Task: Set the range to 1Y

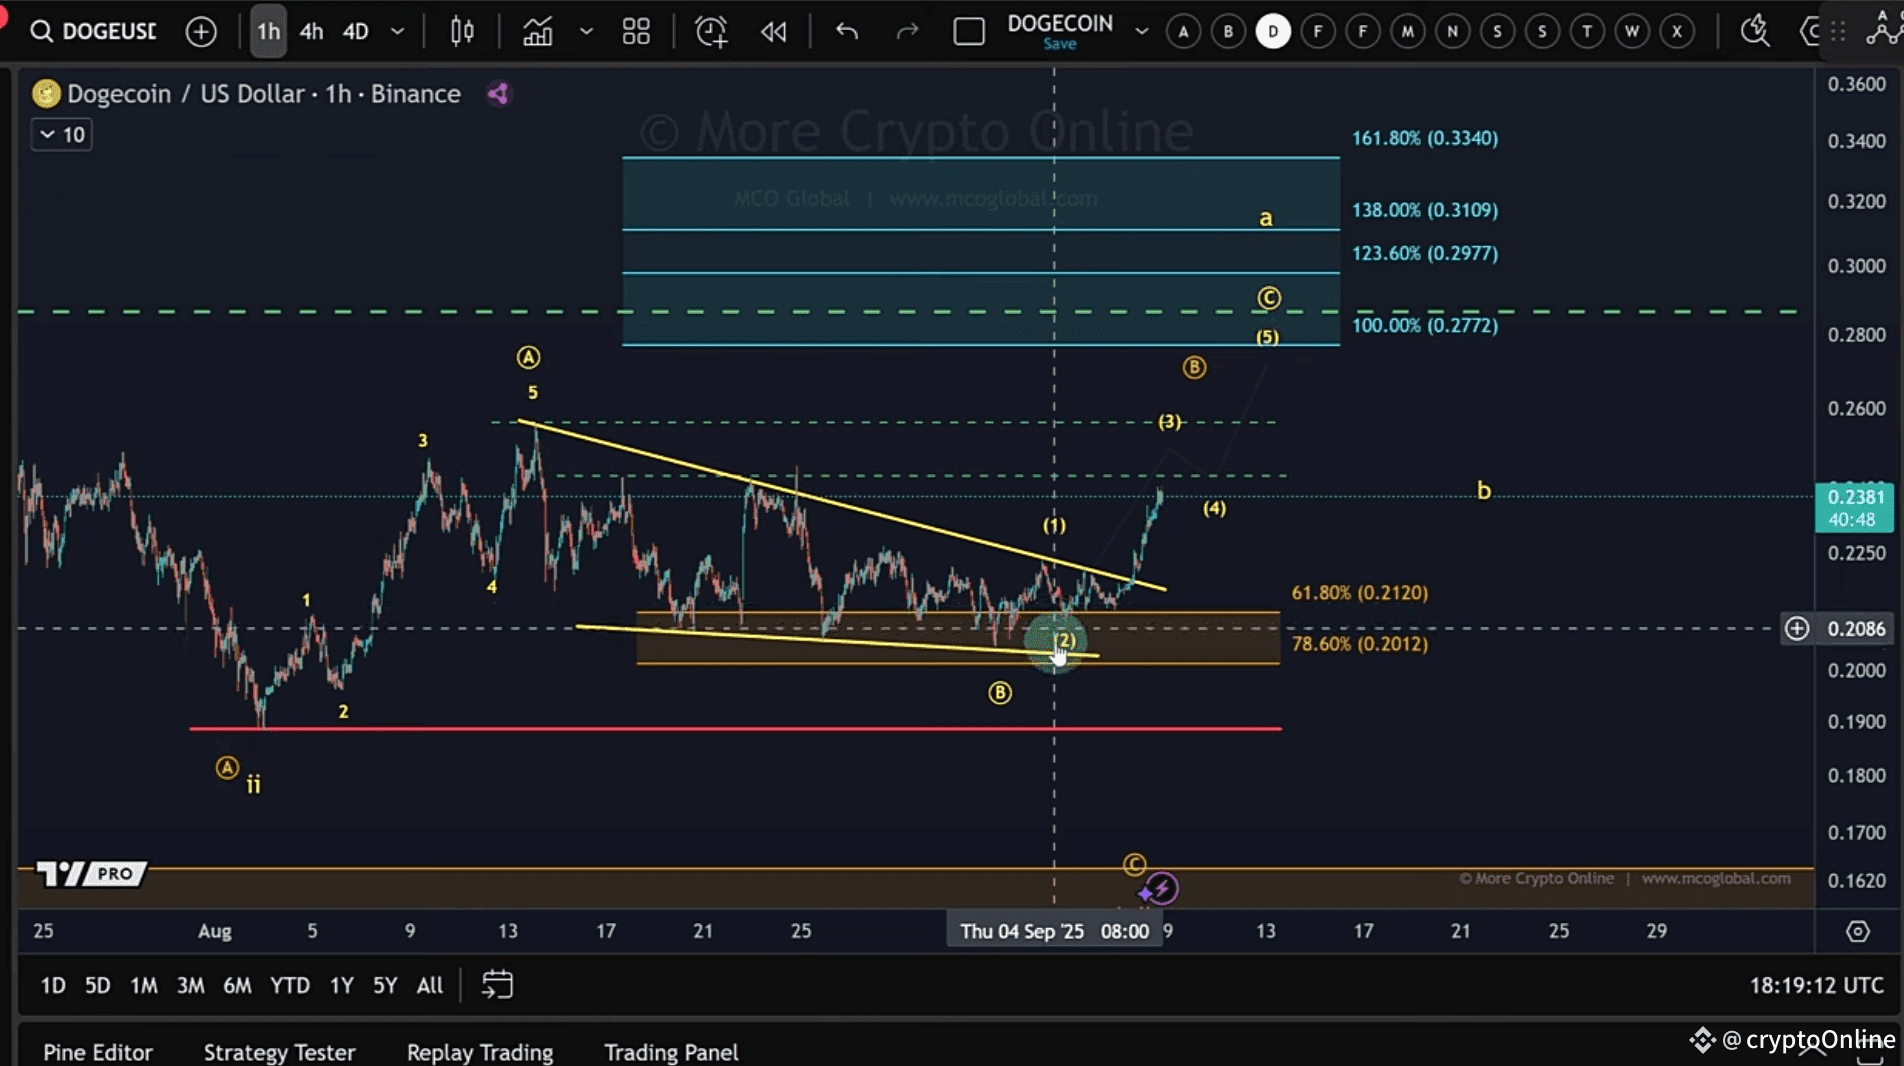Action: tap(341, 985)
